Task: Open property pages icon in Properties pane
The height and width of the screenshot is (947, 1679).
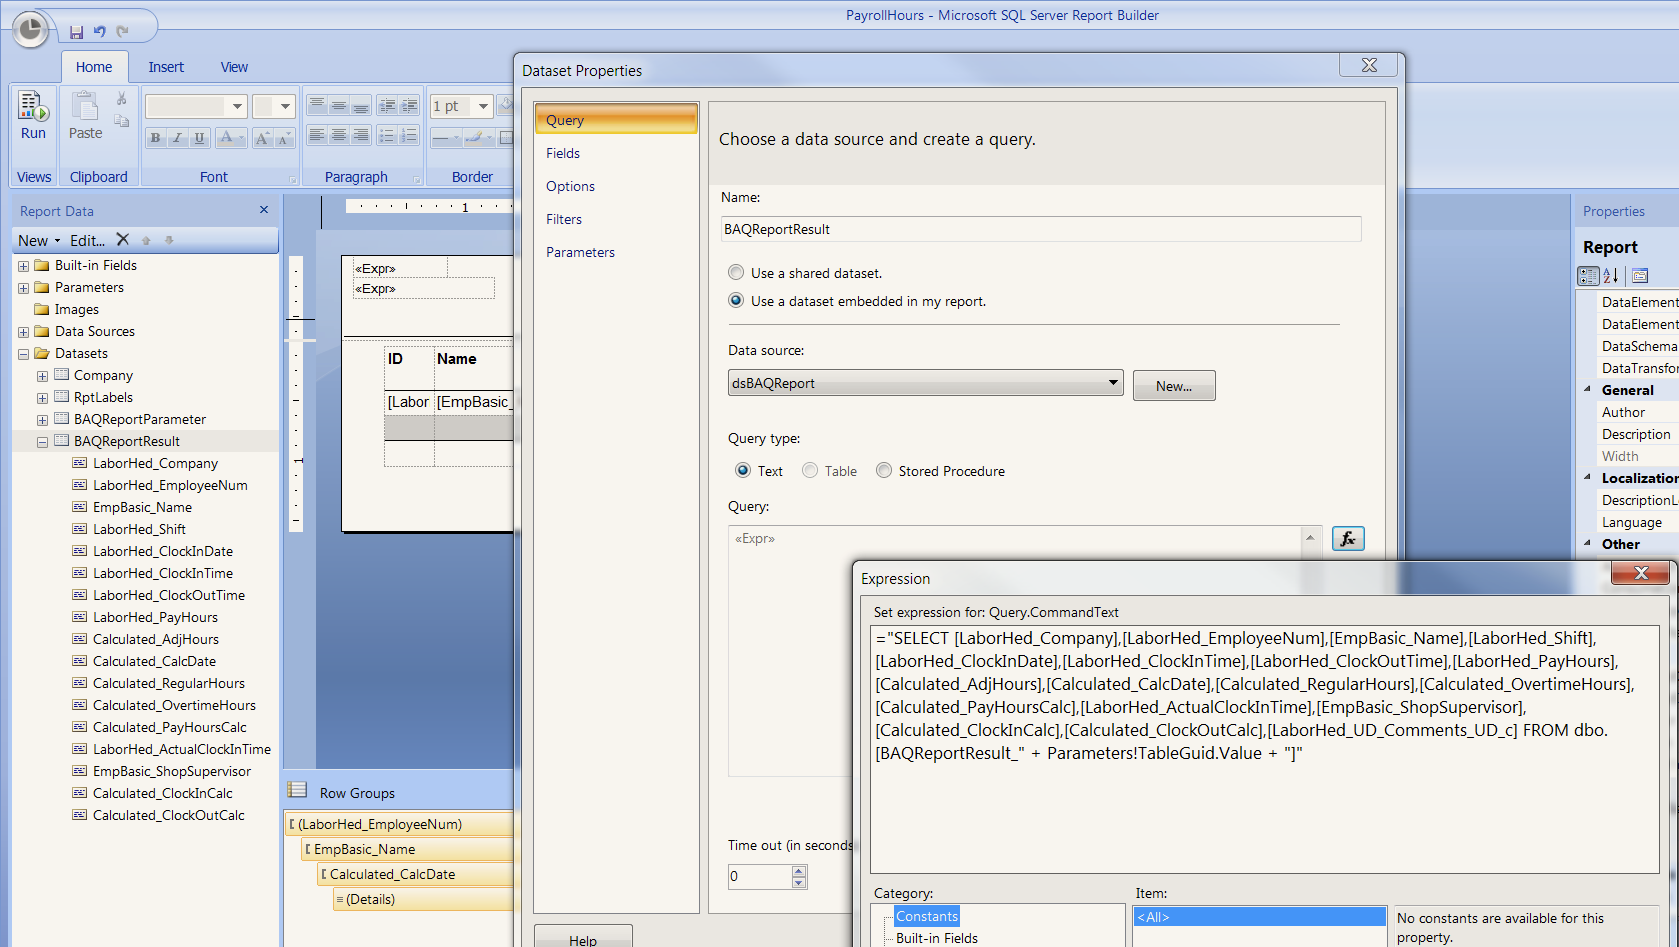Action: click(x=1639, y=276)
